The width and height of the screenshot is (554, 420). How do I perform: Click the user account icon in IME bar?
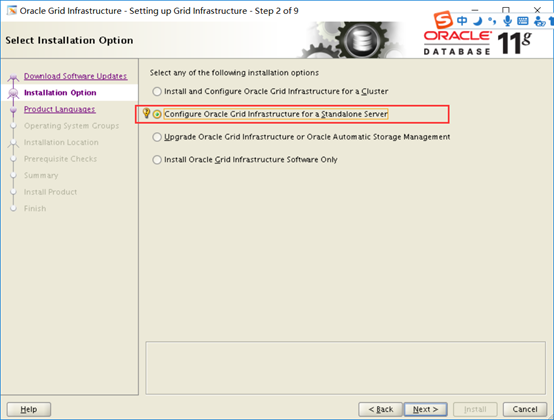(x=540, y=21)
